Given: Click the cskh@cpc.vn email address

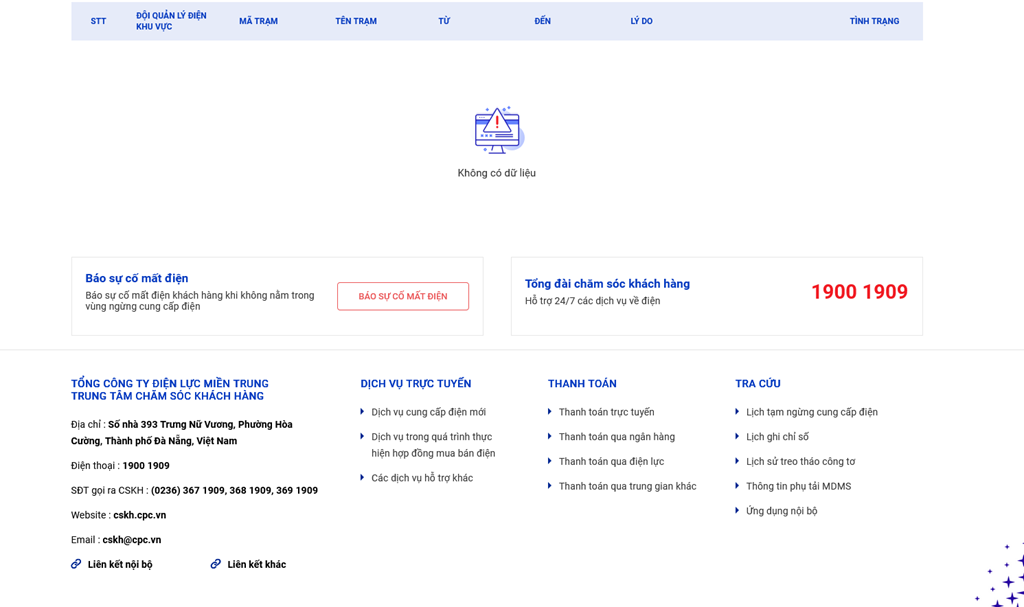Looking at the screenshot, I should (x=131, y=540).
